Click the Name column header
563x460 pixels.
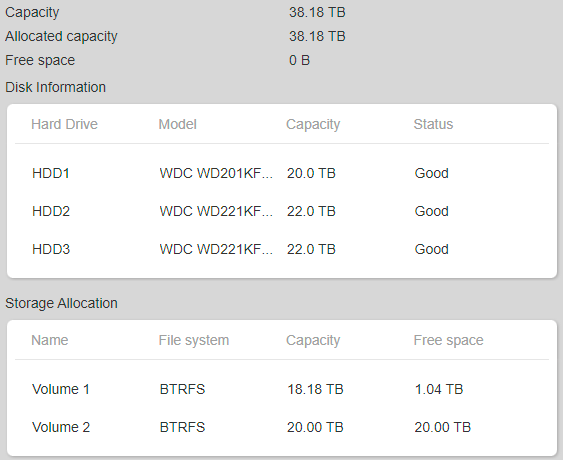pos(50,340)
